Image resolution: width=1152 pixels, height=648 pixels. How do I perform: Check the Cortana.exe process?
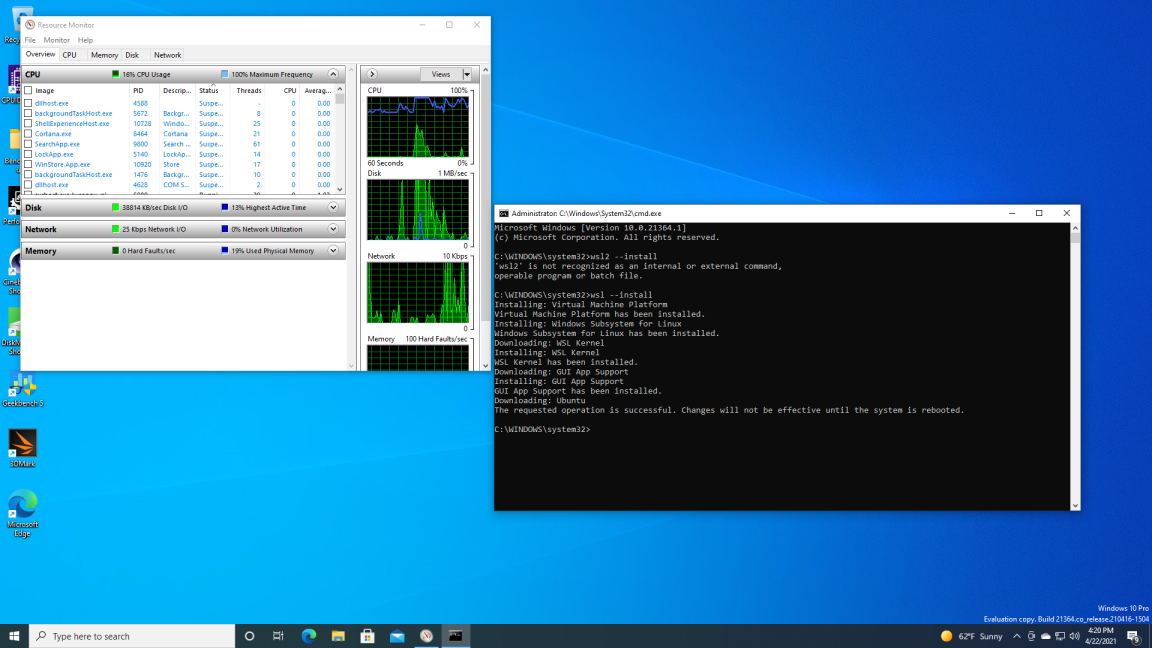(28, 134)
